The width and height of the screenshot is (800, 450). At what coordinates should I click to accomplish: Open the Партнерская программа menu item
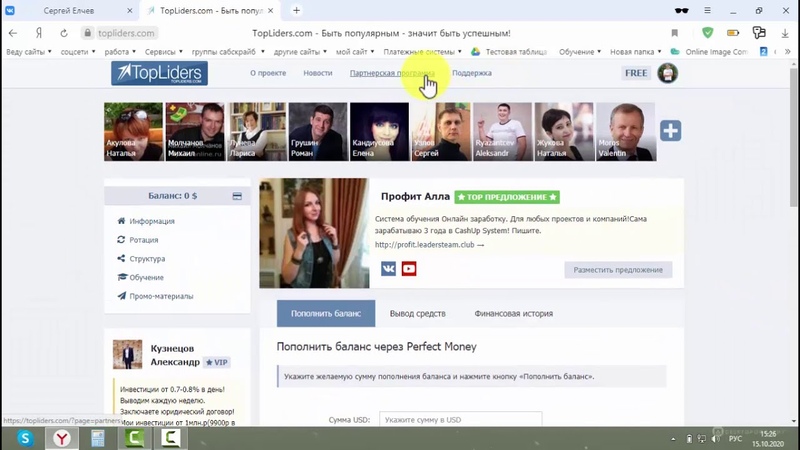(x=392, y=73)
